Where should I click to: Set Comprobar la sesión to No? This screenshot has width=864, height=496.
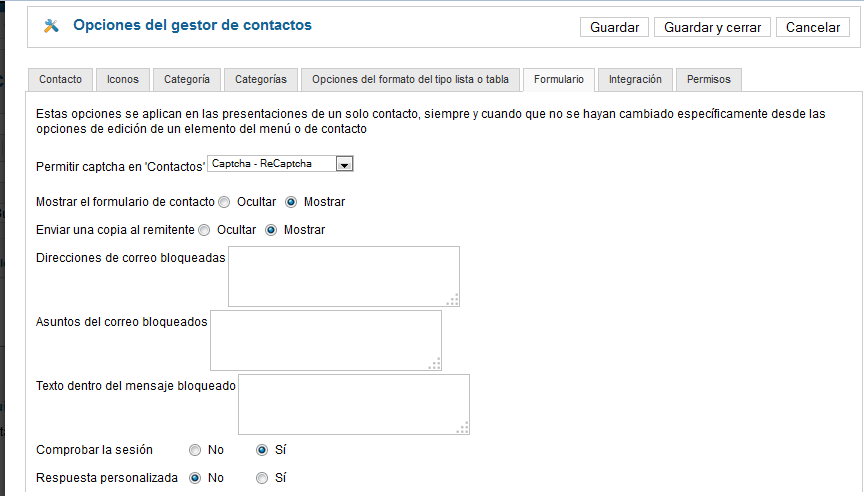click(195, 450)
